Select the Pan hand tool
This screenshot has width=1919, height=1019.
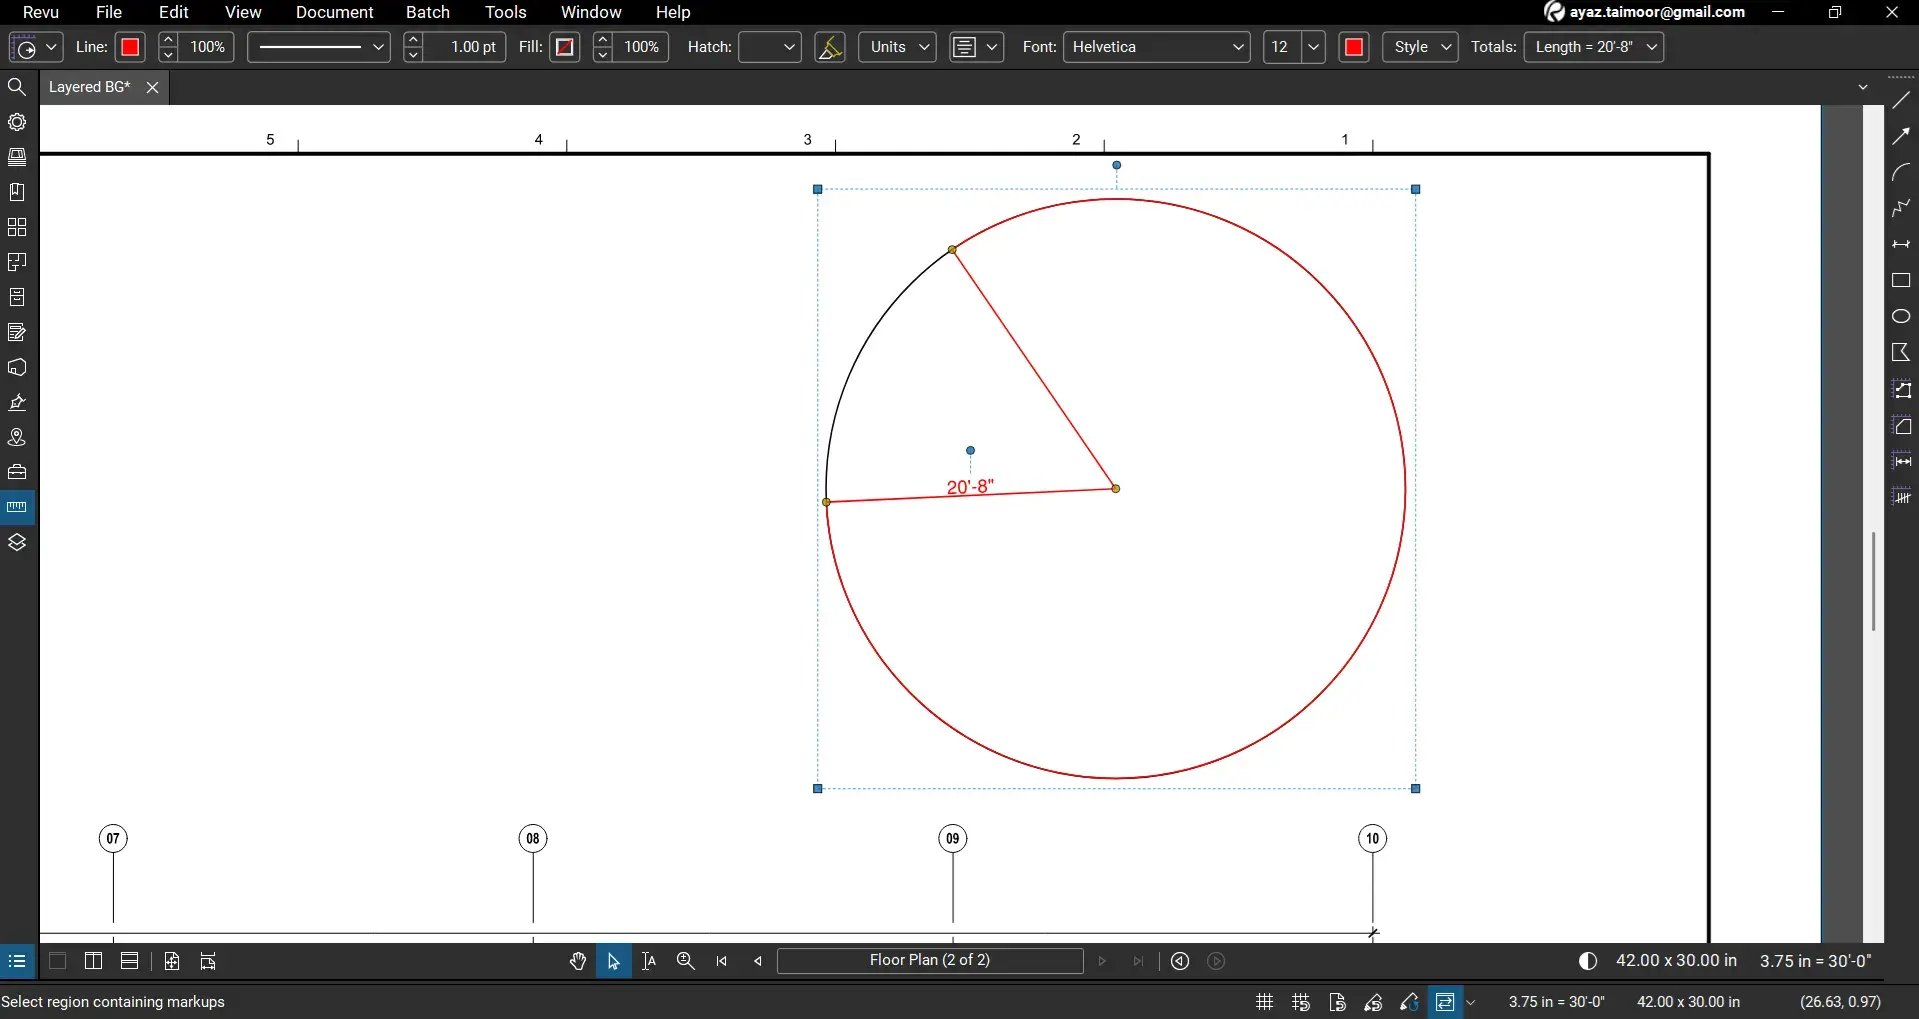pos(578,961)
